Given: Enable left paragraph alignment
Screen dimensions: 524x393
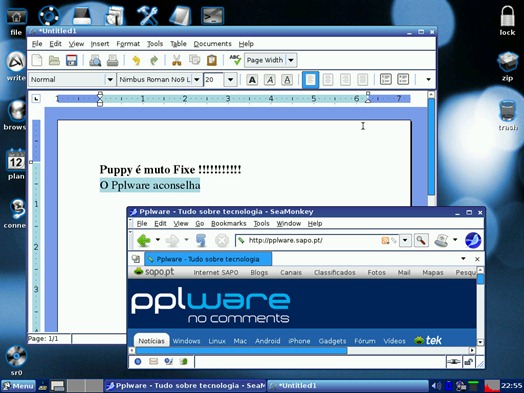Looking at the screenshot, I should 310,80.
